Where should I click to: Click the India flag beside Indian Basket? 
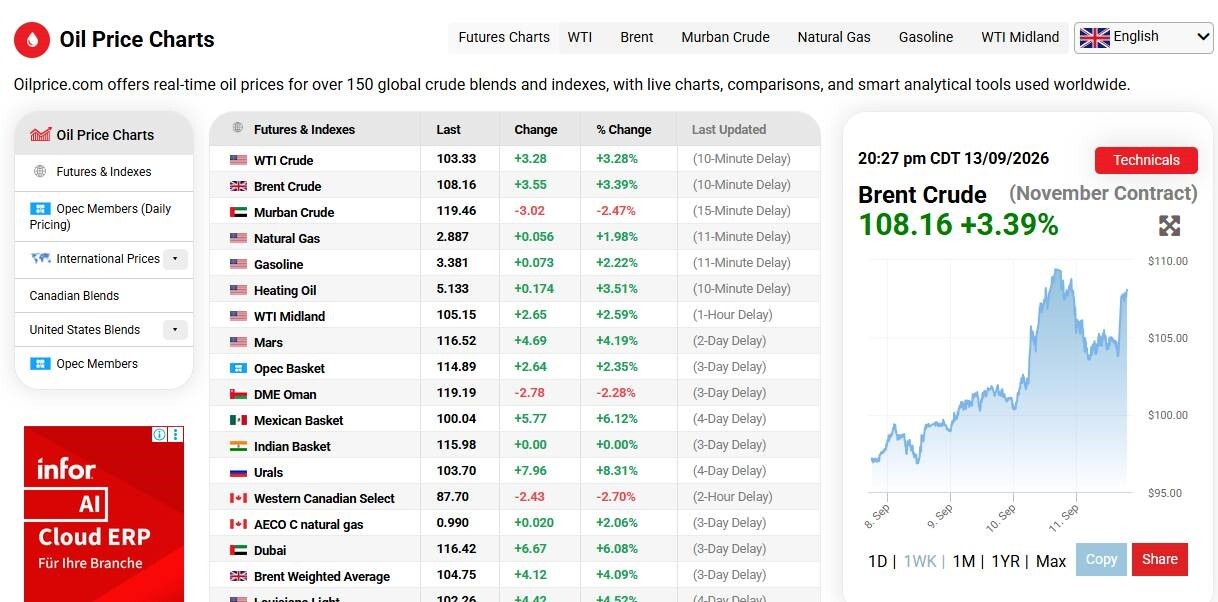pos(238,446)
